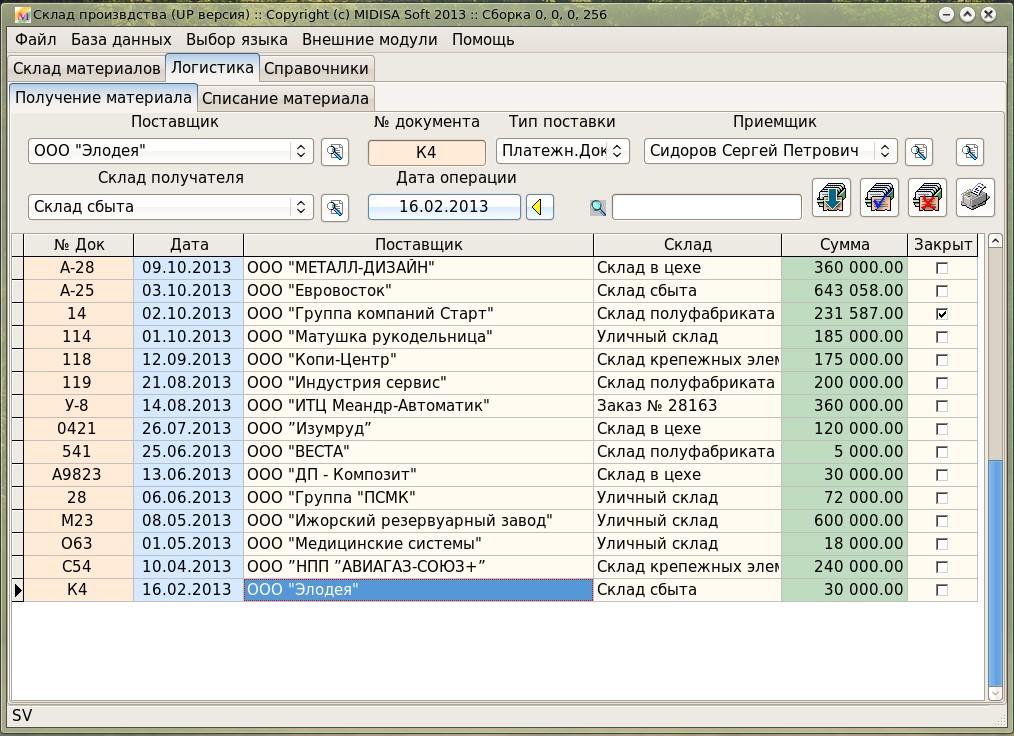This screenshot has height=736, width=1014.
Task: Open the База данных menu
Action: pos(121,40)
